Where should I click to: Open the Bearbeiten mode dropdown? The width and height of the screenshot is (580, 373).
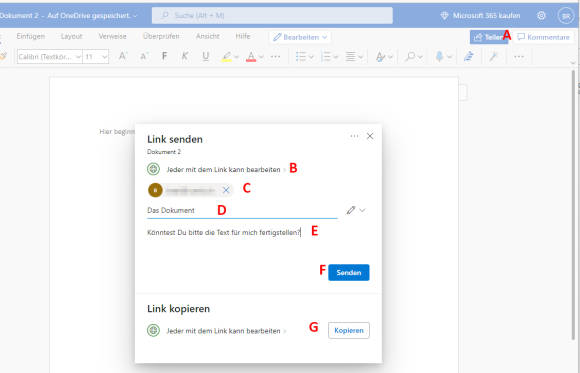click(x=300, y=37)
